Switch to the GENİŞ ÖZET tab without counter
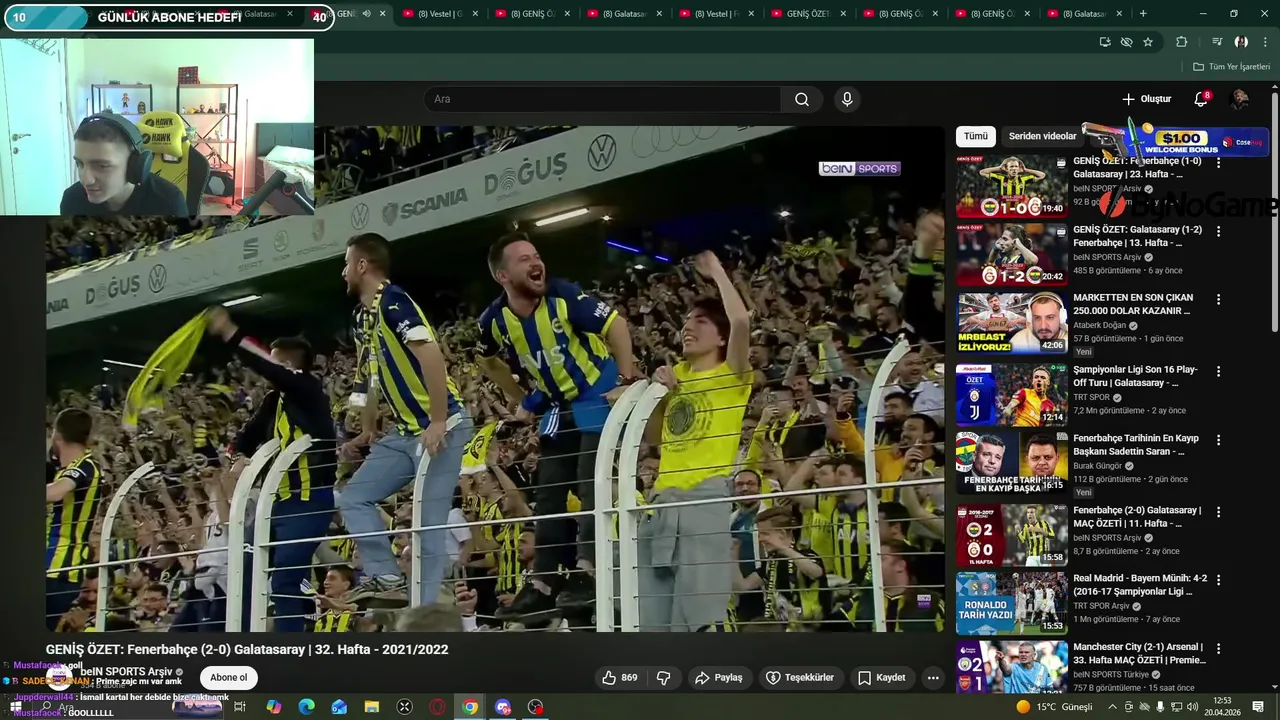 (808, 14)
